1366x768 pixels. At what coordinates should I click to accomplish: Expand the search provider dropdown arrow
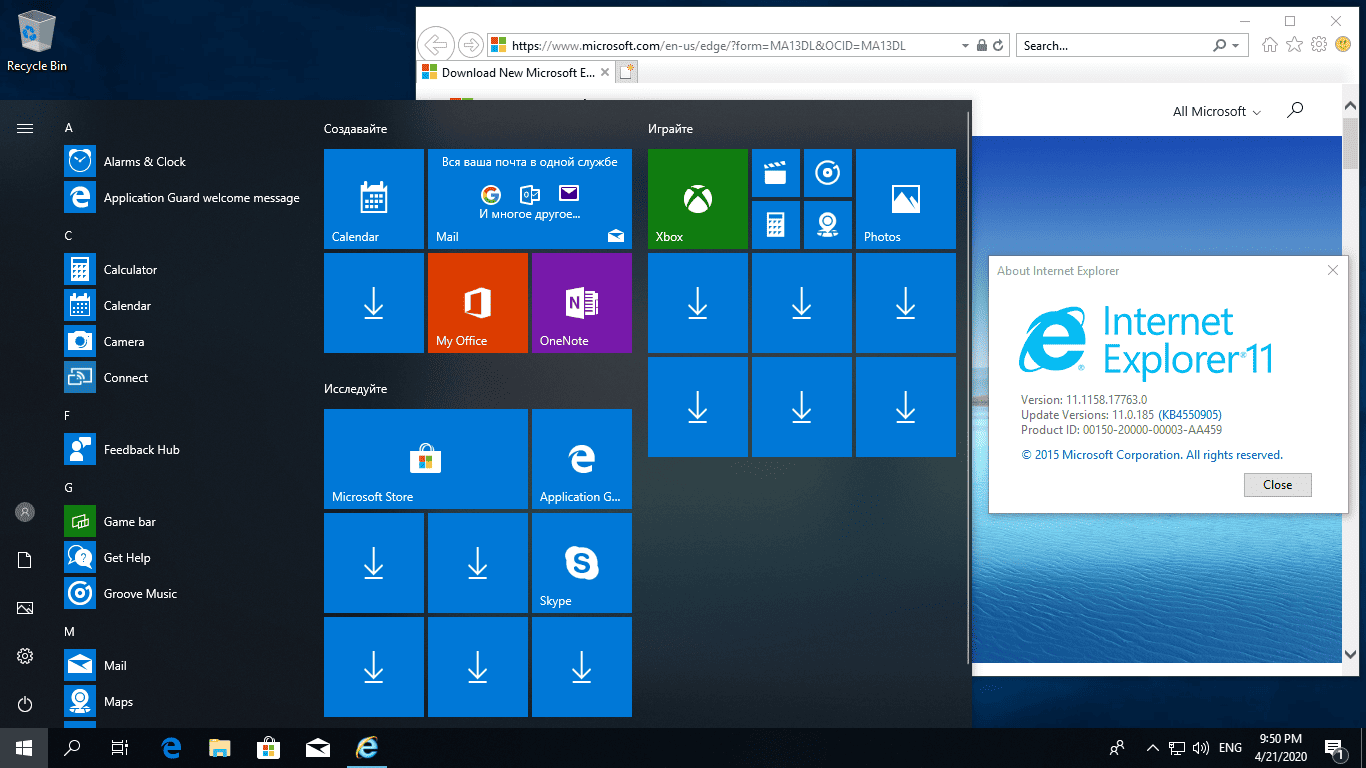[x=1236, y=46]
